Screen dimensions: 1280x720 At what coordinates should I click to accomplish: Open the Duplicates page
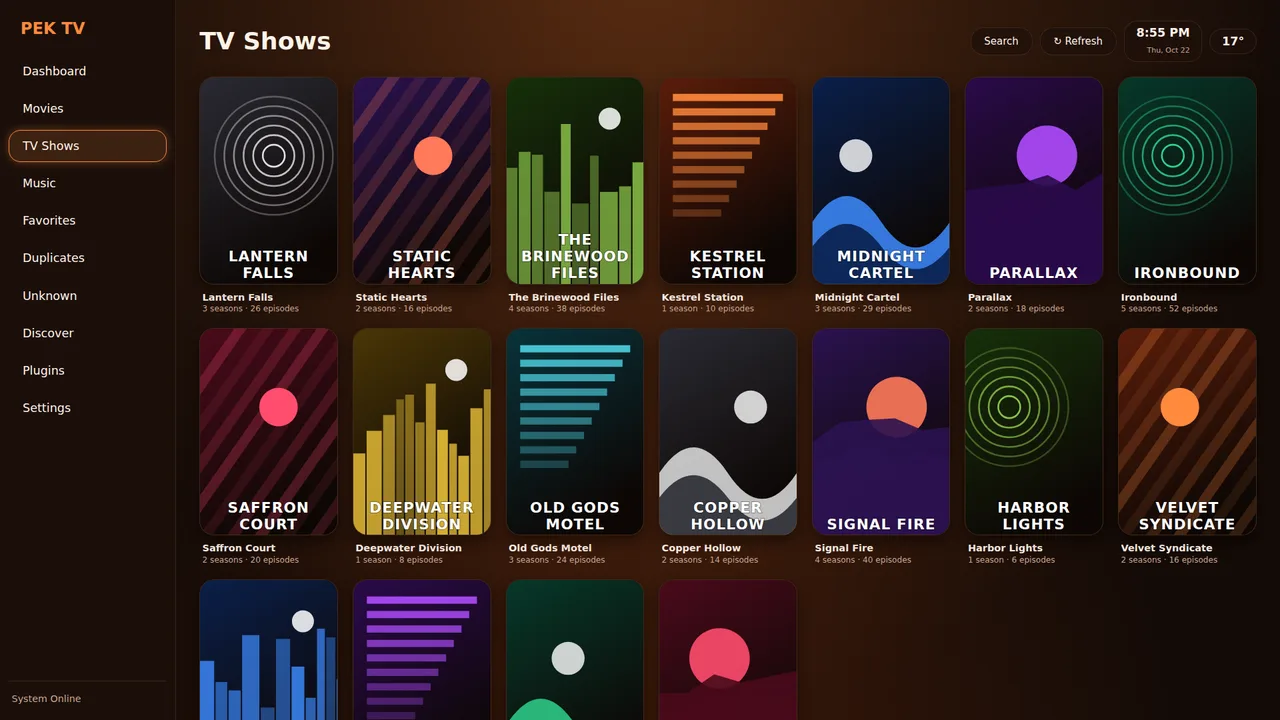click(87, 258)
